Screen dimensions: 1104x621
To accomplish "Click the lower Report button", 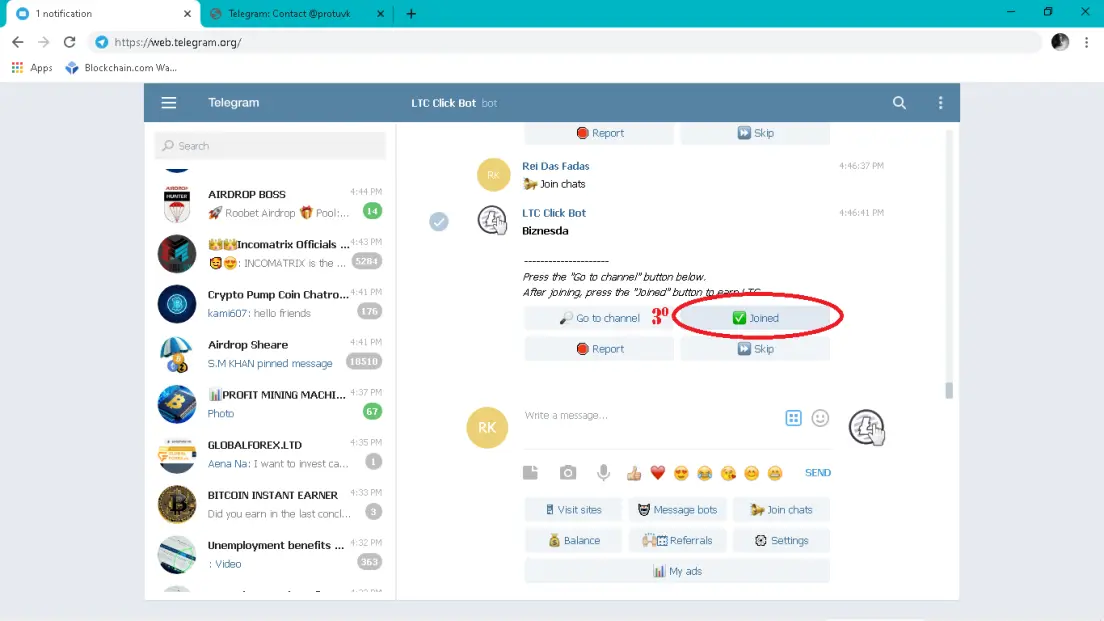I will point(599,349).
